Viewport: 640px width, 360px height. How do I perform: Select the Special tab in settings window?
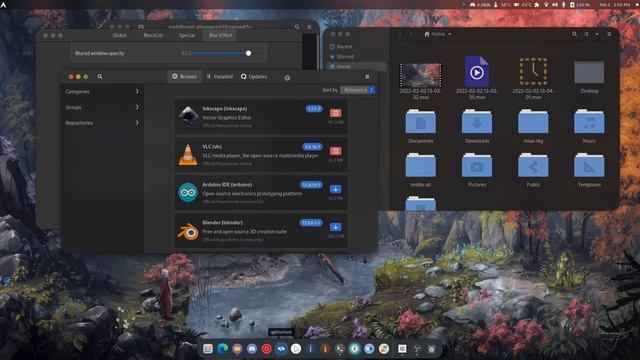(x=187, y=35)
